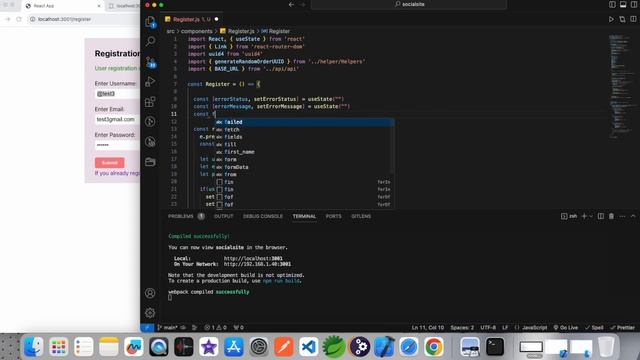Open Postman from the dock
The image size is (640, 360).
284,347
